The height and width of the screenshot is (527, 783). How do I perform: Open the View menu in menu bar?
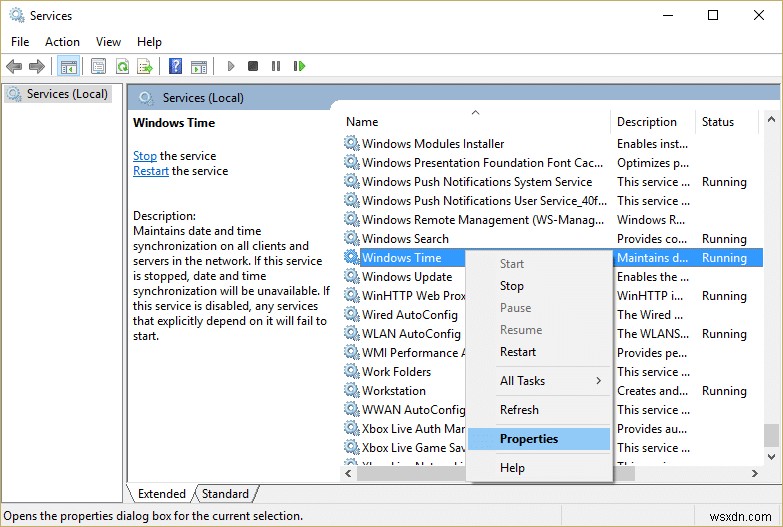click(x=108, y=42)
